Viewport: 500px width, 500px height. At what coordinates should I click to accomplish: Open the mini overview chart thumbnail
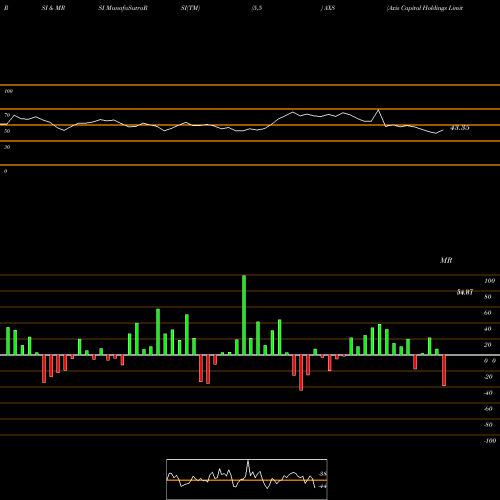(x=247, y=479)
